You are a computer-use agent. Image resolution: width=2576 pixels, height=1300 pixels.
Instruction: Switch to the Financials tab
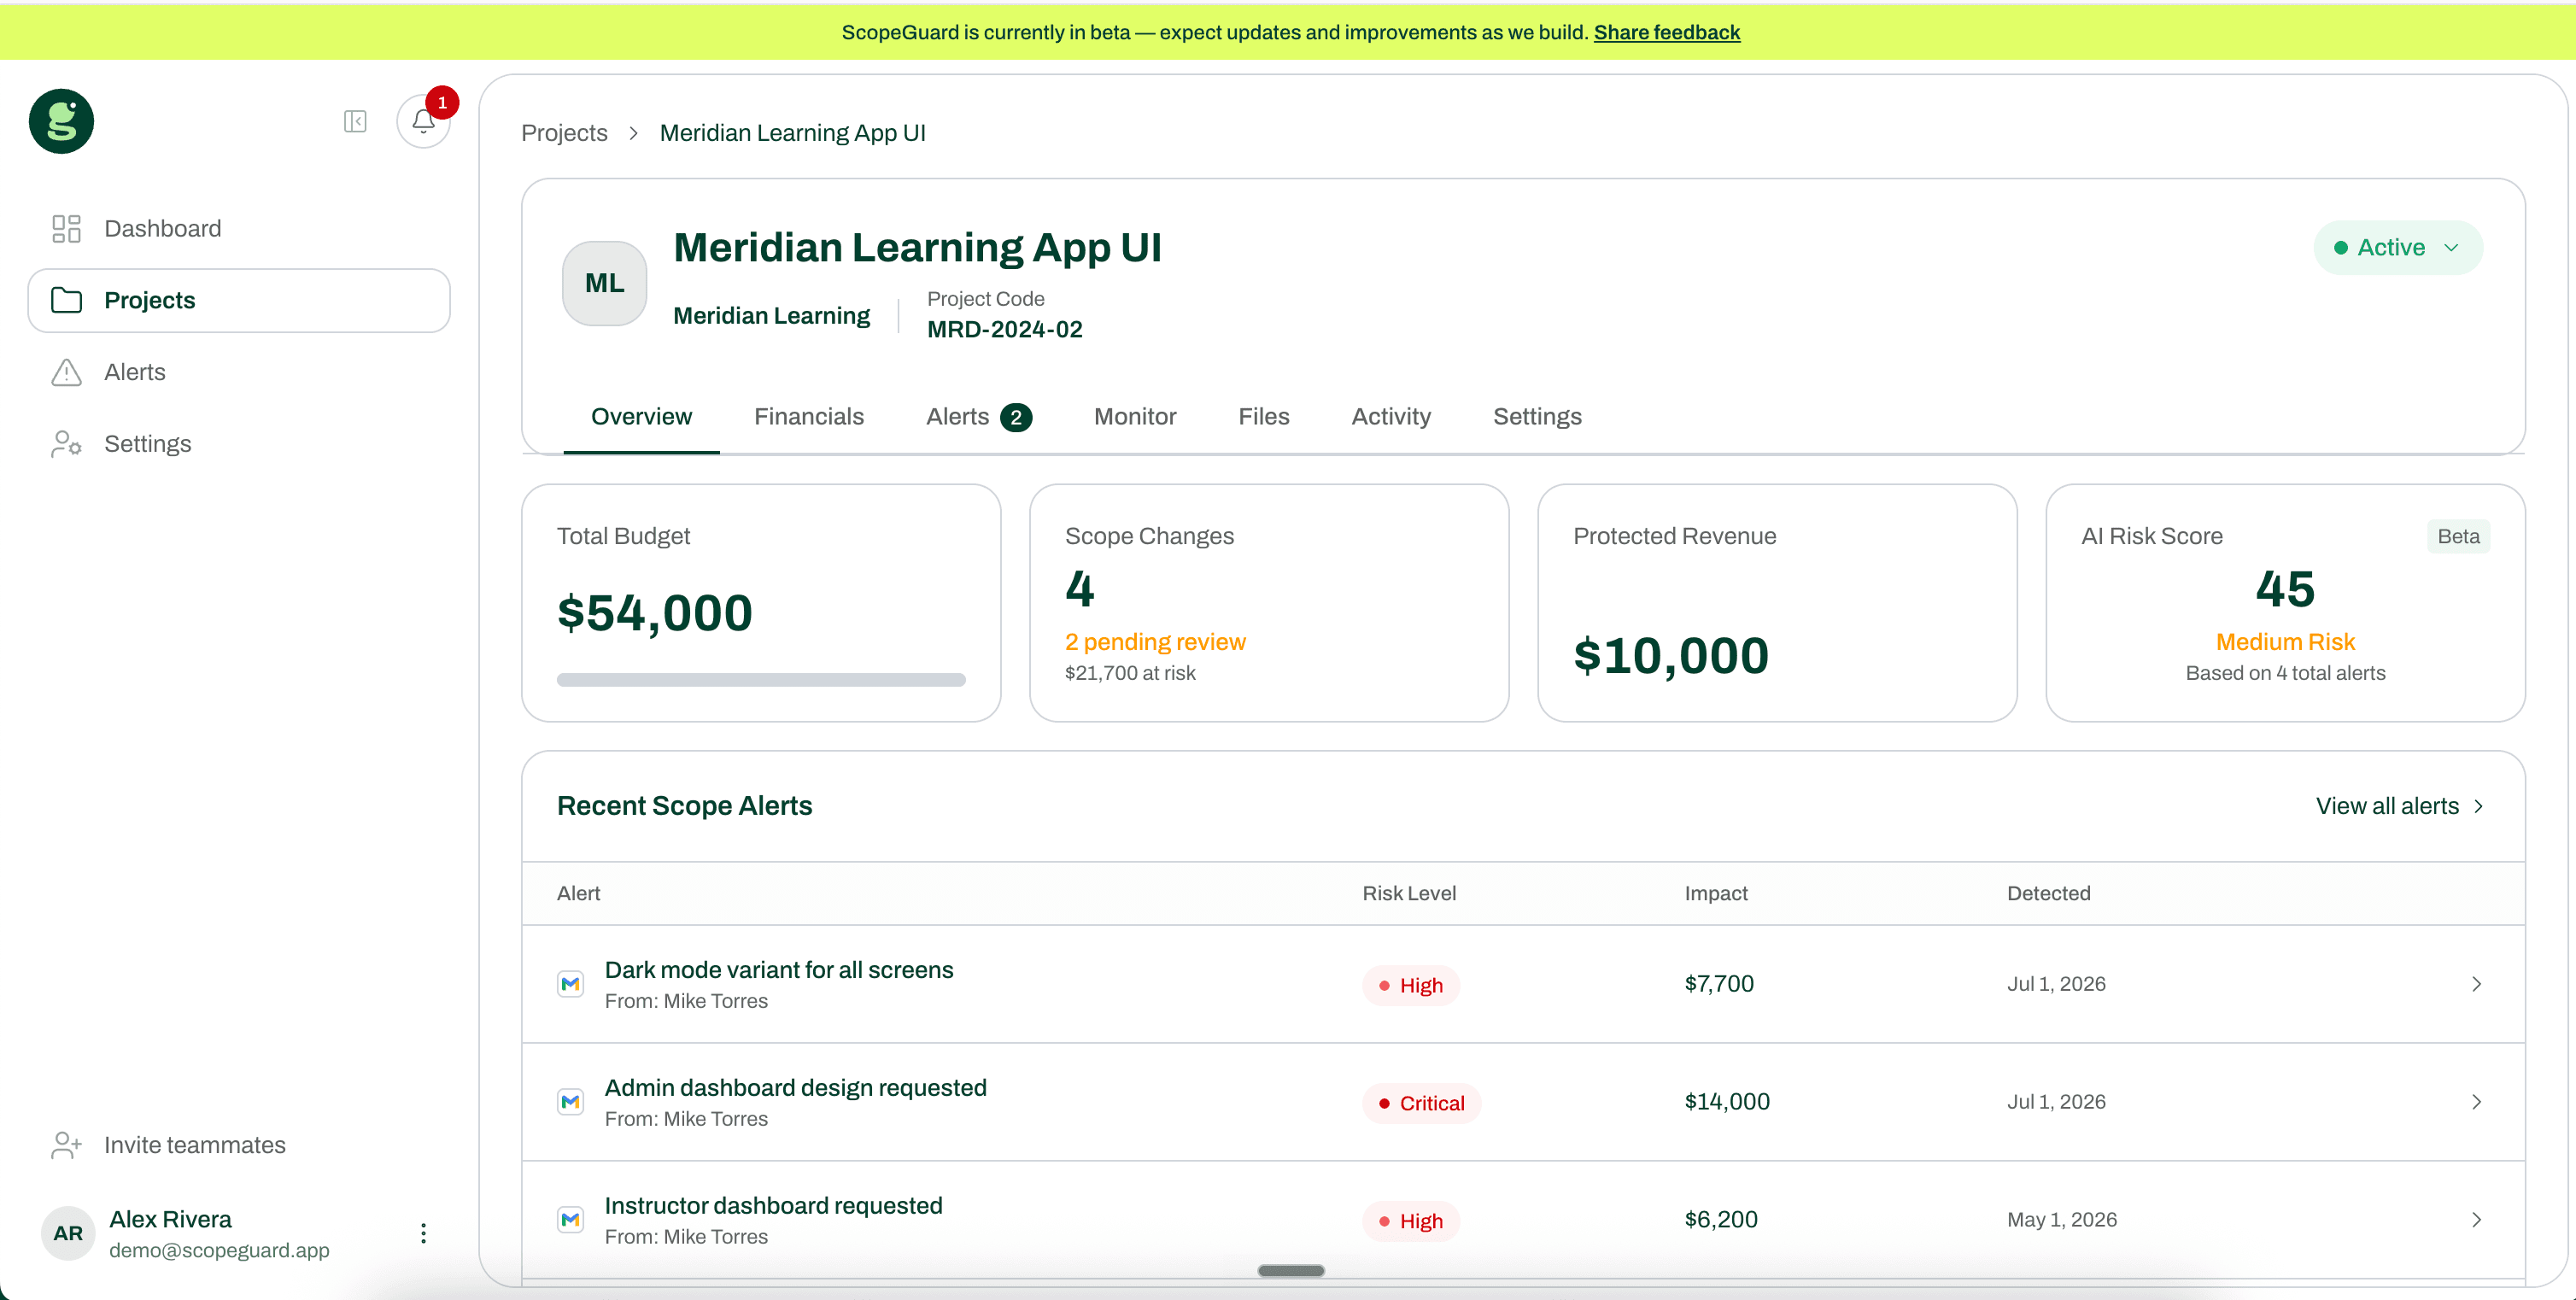(809, 417)
